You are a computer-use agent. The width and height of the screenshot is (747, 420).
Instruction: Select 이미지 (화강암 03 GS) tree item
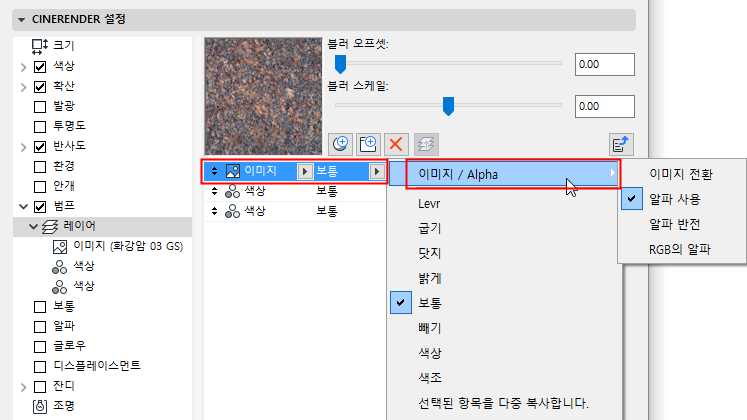click(128, 246)
